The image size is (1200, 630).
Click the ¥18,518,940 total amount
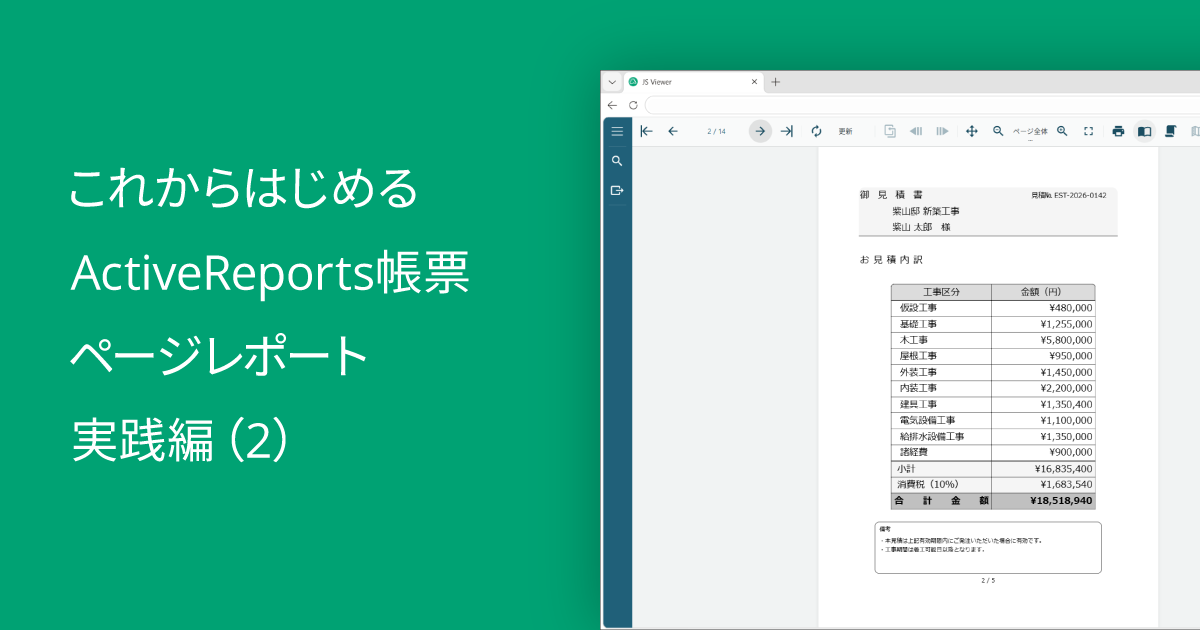1062,500
